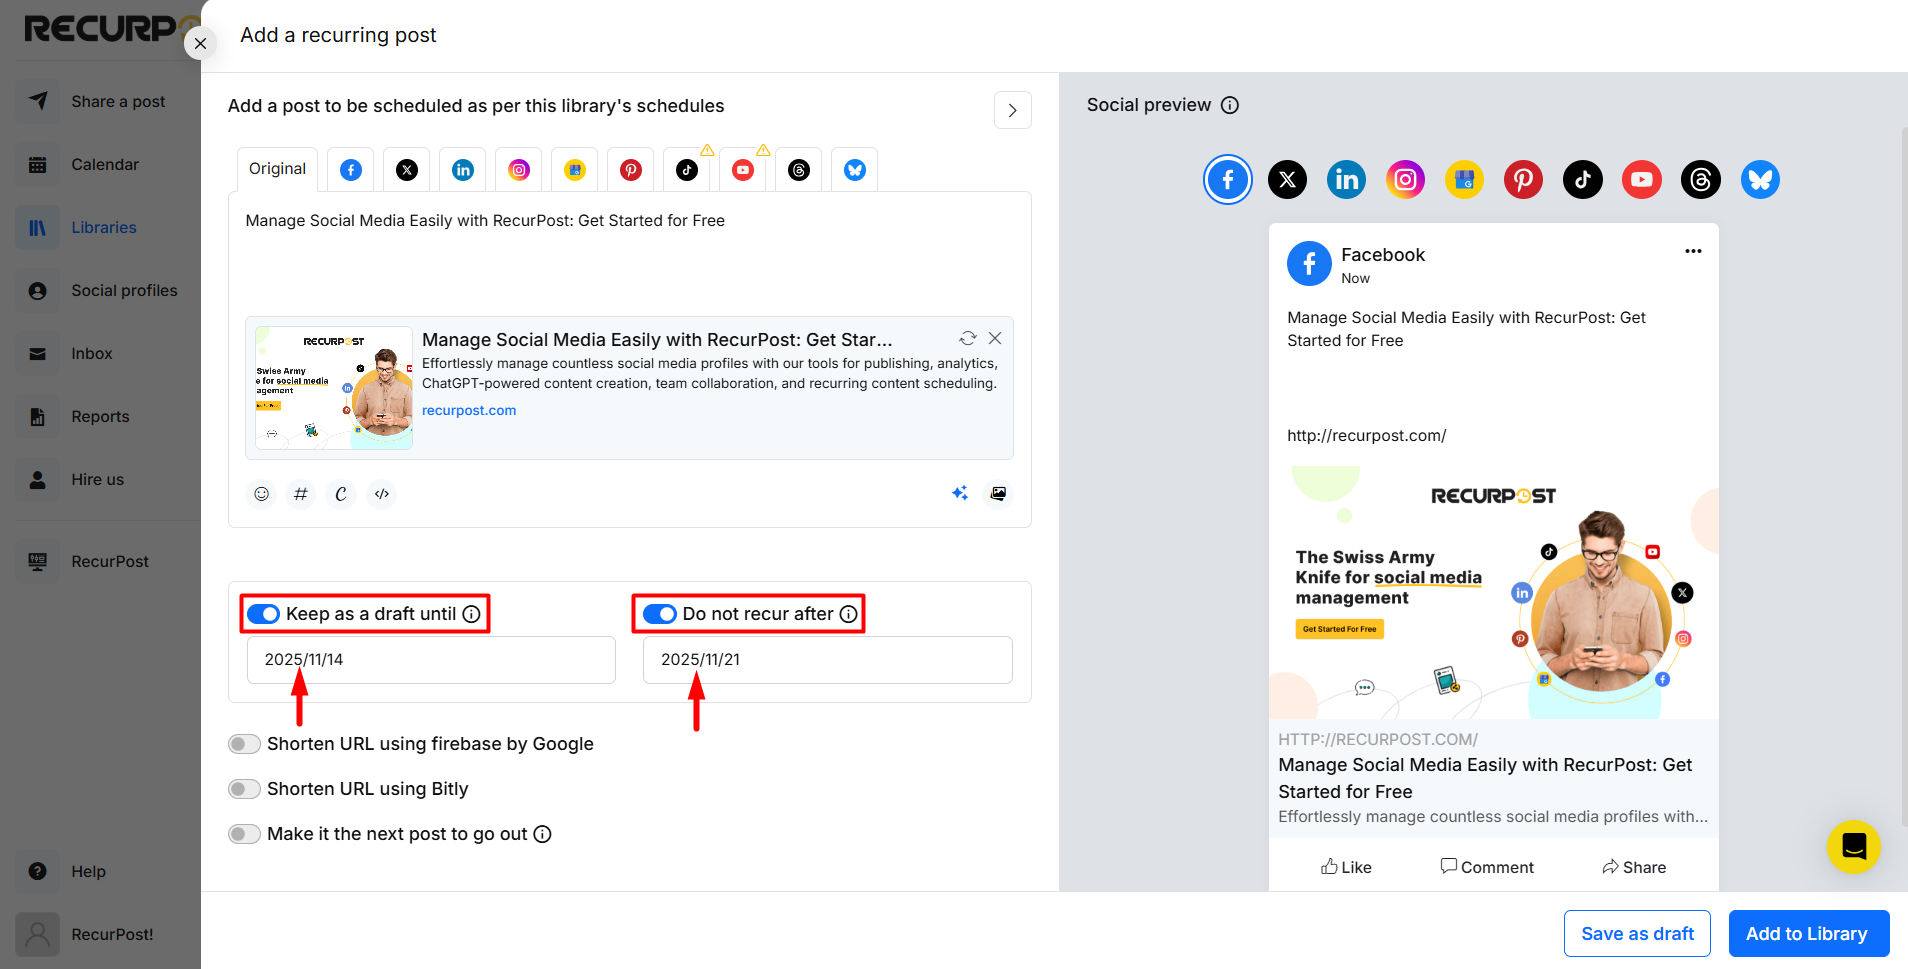Preview post on LinkedIn in social preview
The width and height of the screenshot is (1908, 969).
[x=1347, y=180]
